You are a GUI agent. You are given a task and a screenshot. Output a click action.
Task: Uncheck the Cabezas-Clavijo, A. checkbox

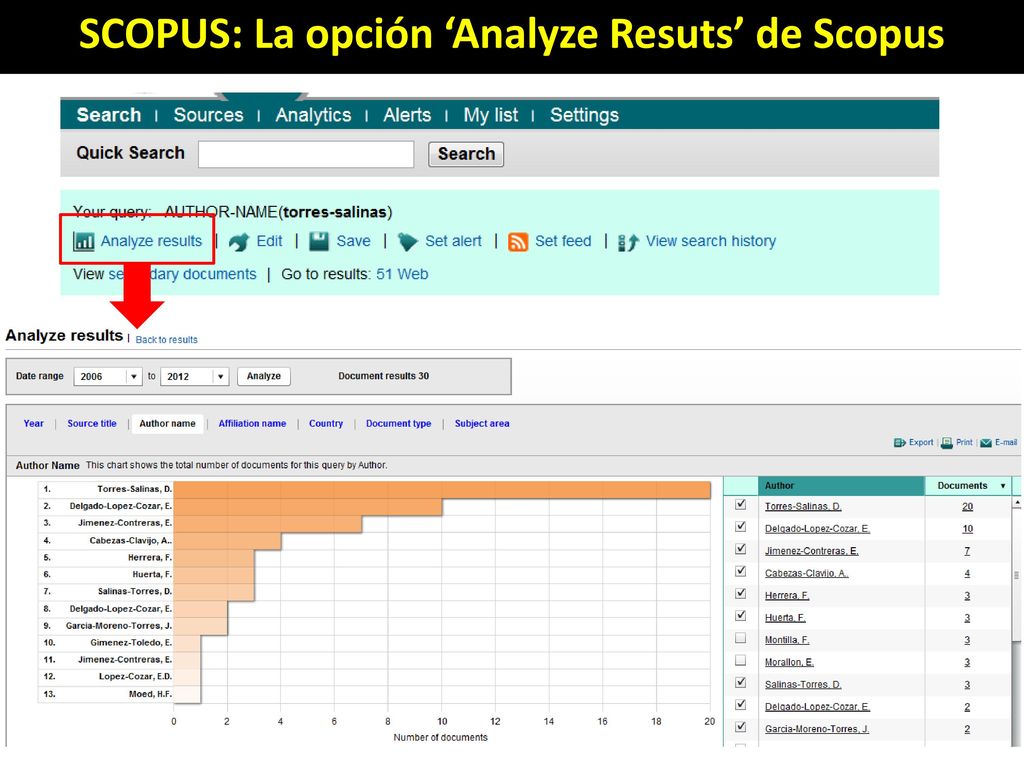tap(741, 571)
